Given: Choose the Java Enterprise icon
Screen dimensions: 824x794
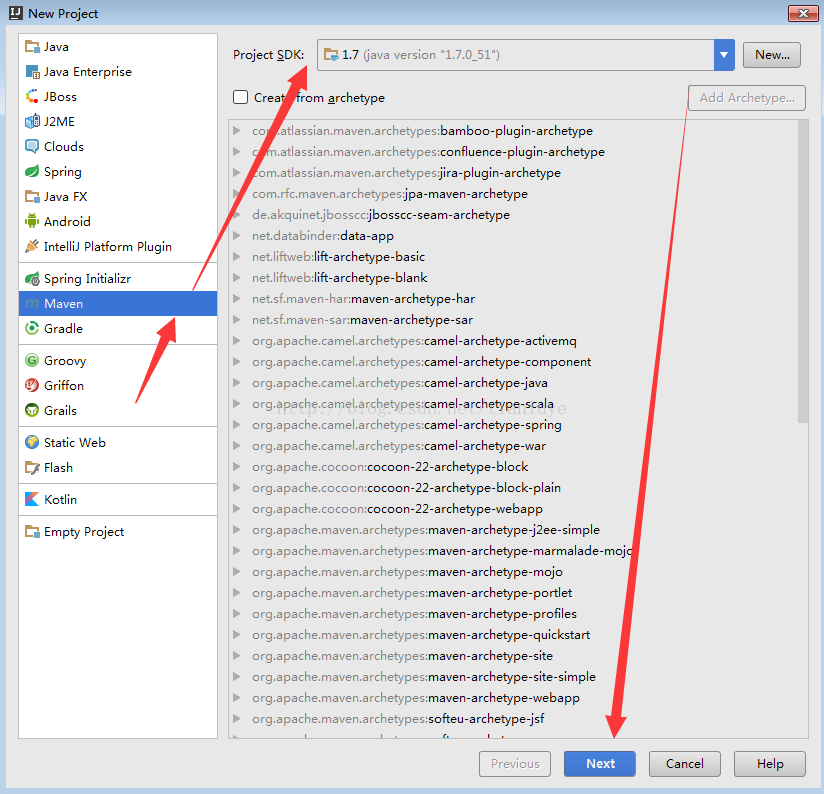Looking at the screenshot, I should tap(32, 72).
